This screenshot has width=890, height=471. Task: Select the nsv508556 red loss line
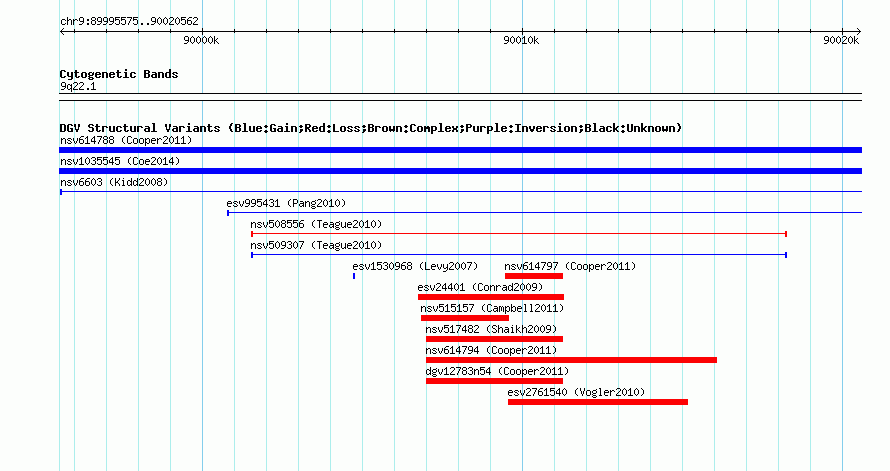(519, 234)
